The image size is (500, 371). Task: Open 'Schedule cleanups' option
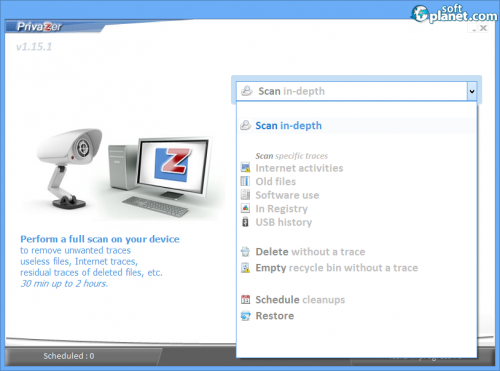[x=300, y=300]
